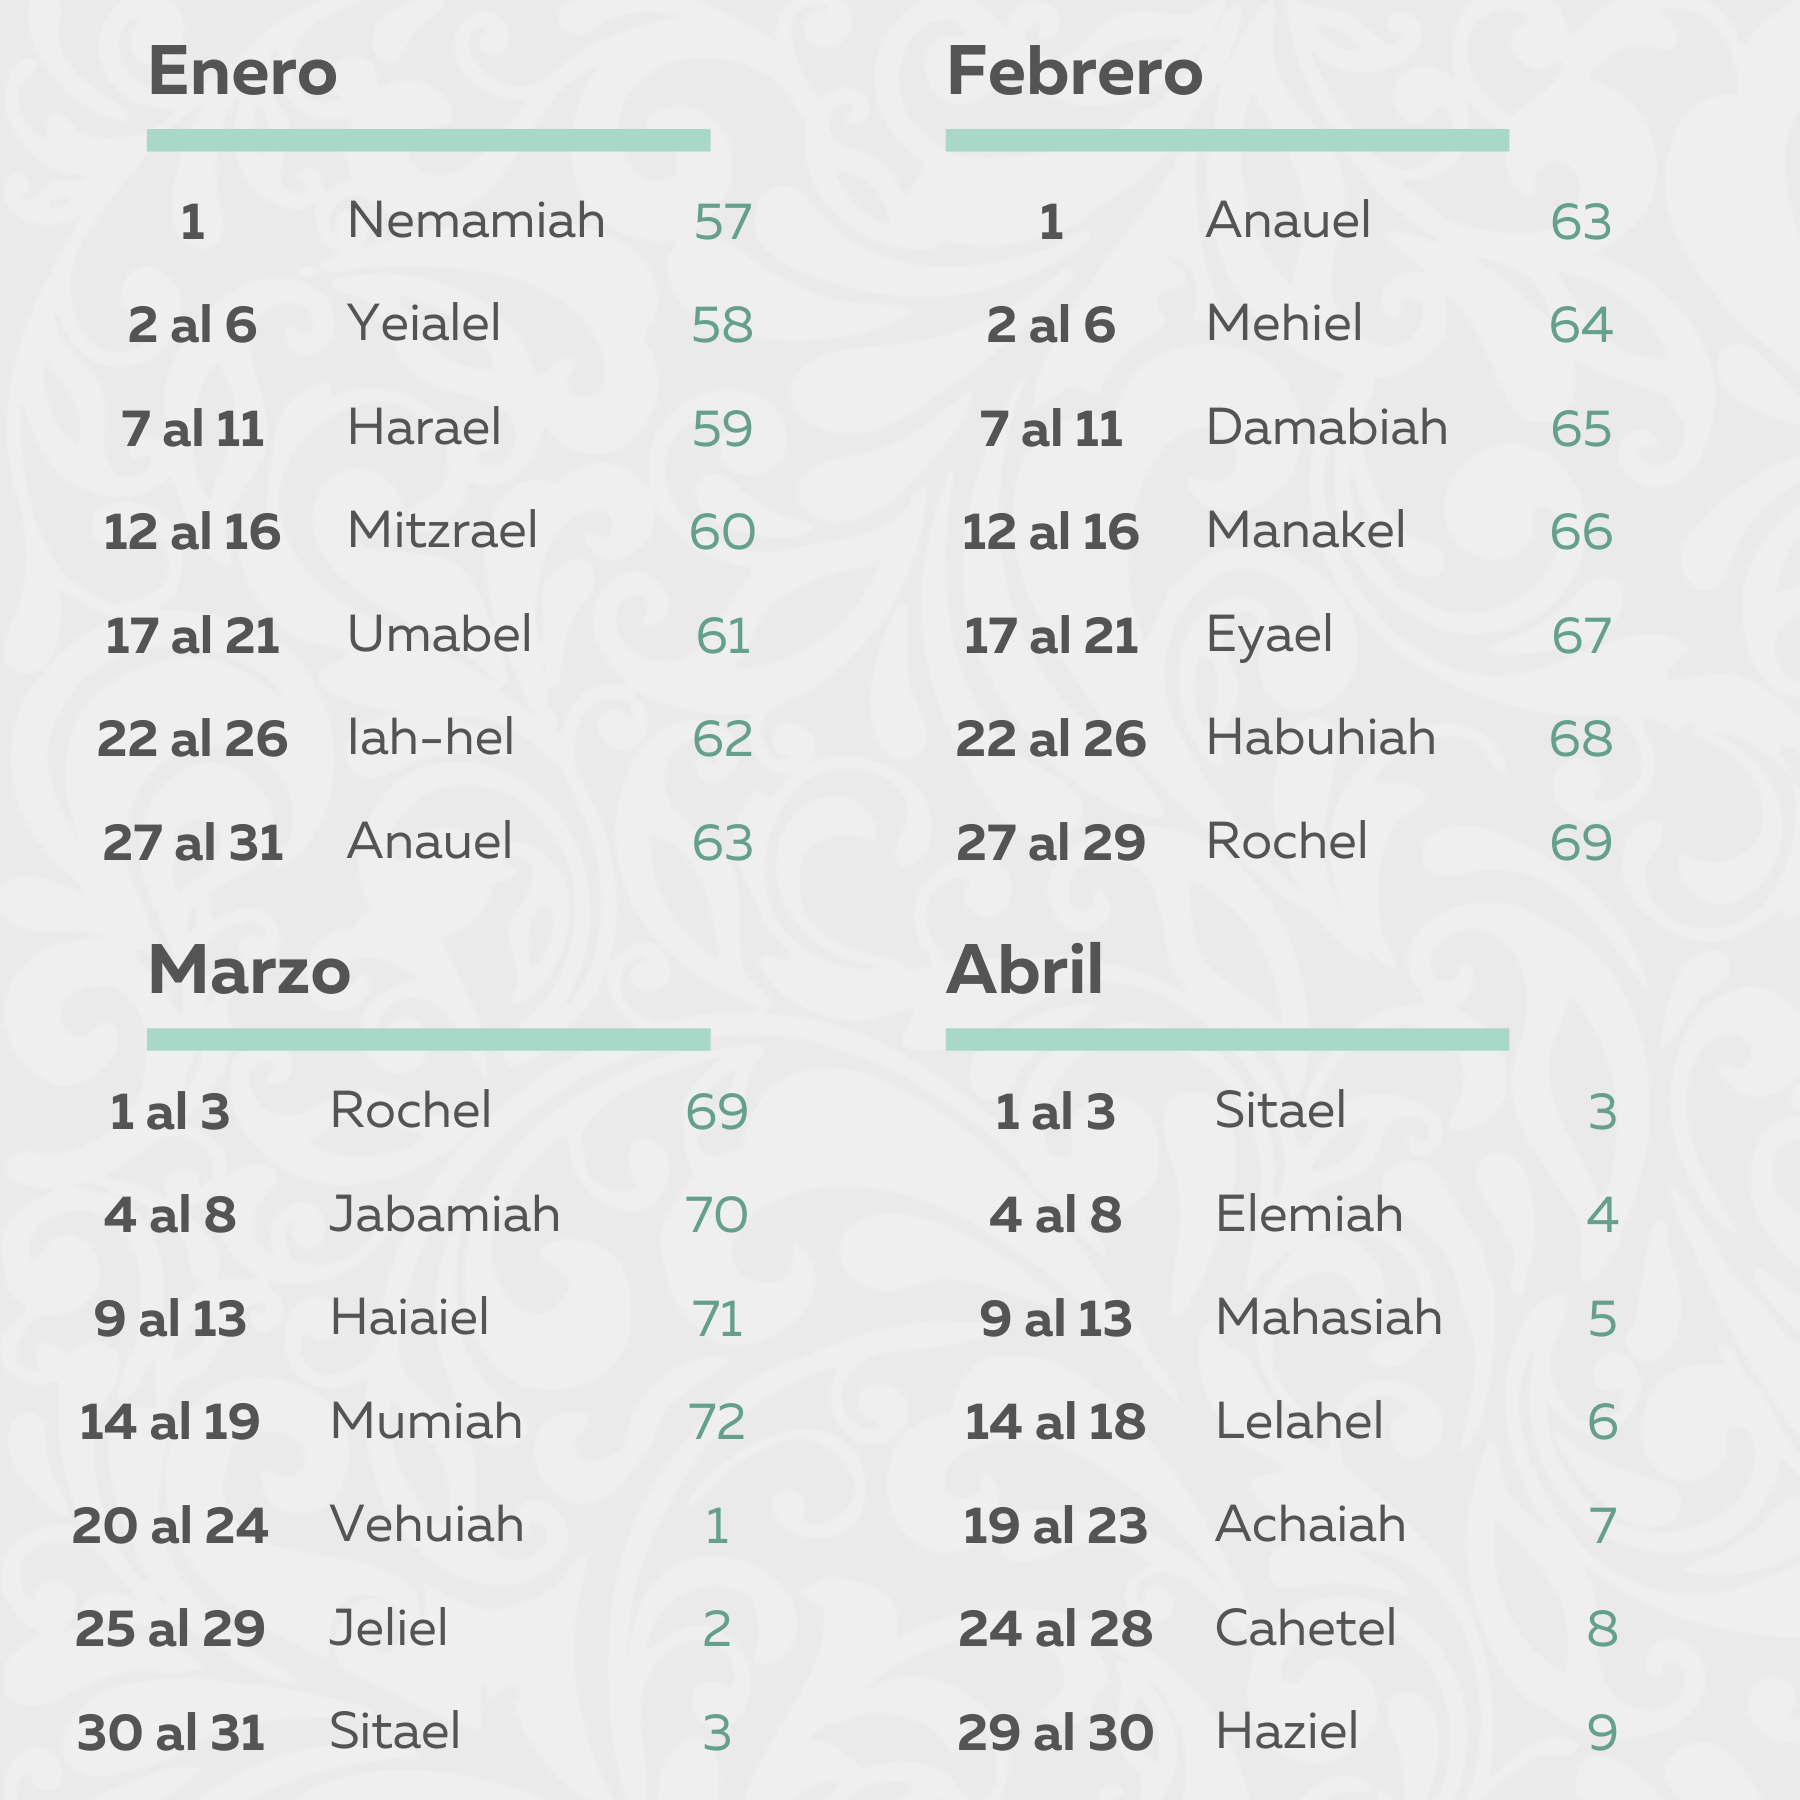Click number 72 next to Mumiah

tap(717, 1422)
